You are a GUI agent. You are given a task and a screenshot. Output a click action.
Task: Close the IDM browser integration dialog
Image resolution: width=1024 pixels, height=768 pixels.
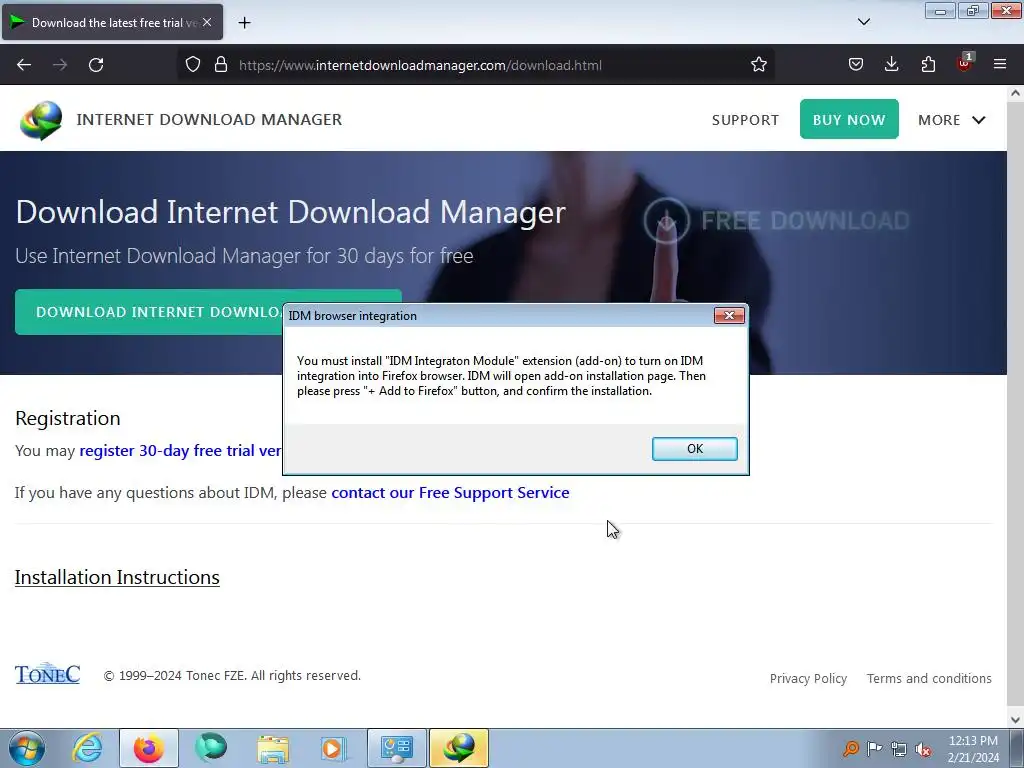[729, 315]
